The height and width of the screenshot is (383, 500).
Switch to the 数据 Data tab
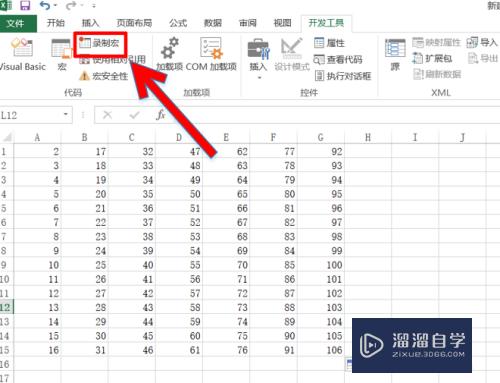(213, 23)
